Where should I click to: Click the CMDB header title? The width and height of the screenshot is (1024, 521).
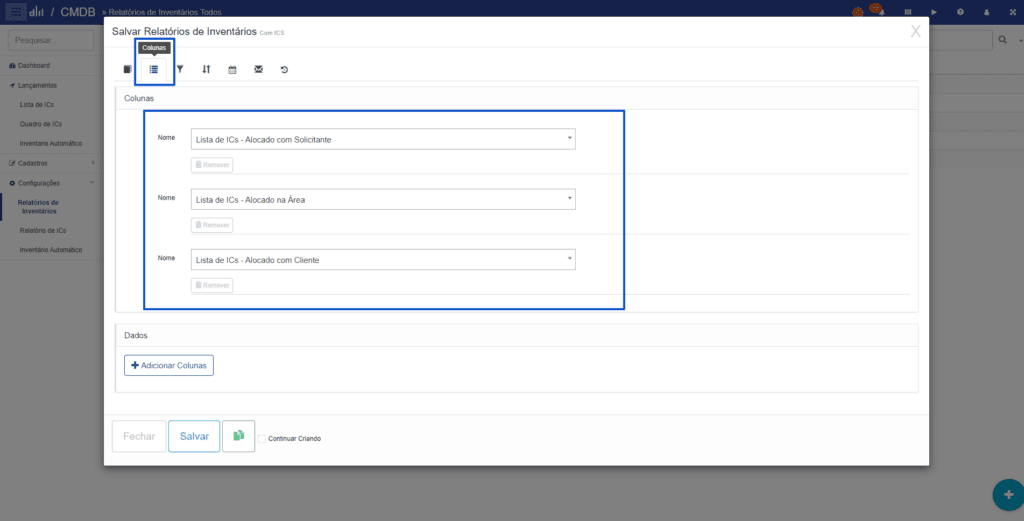pyautogui.click(x=78, y=12)
